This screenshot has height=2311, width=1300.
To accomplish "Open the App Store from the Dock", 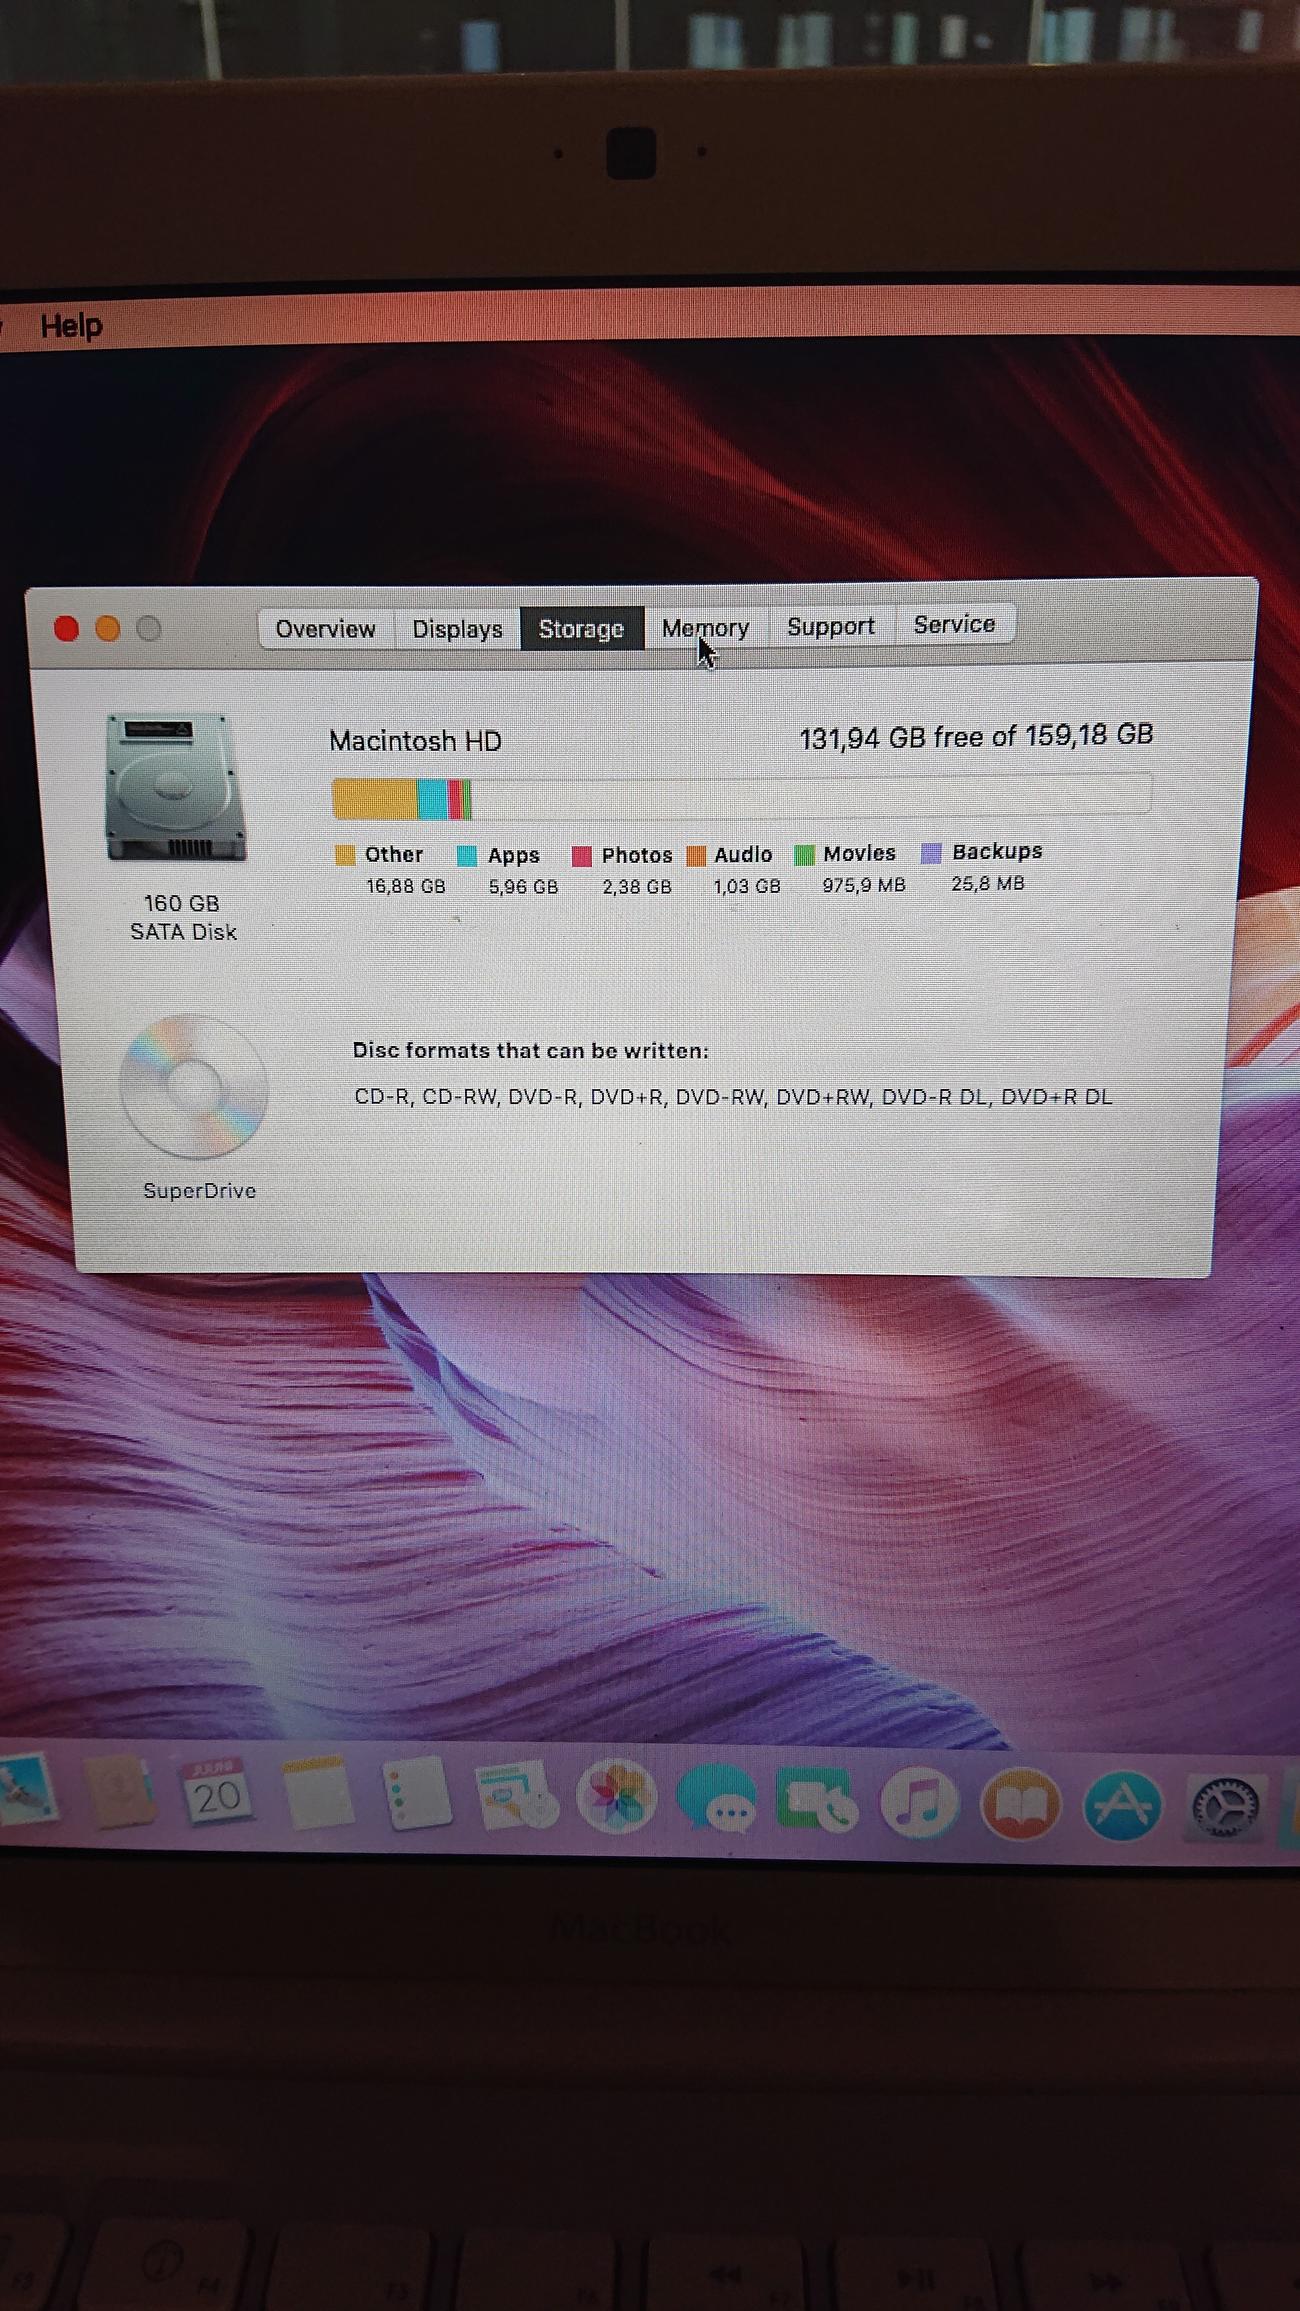I will pos(1123,1805).
